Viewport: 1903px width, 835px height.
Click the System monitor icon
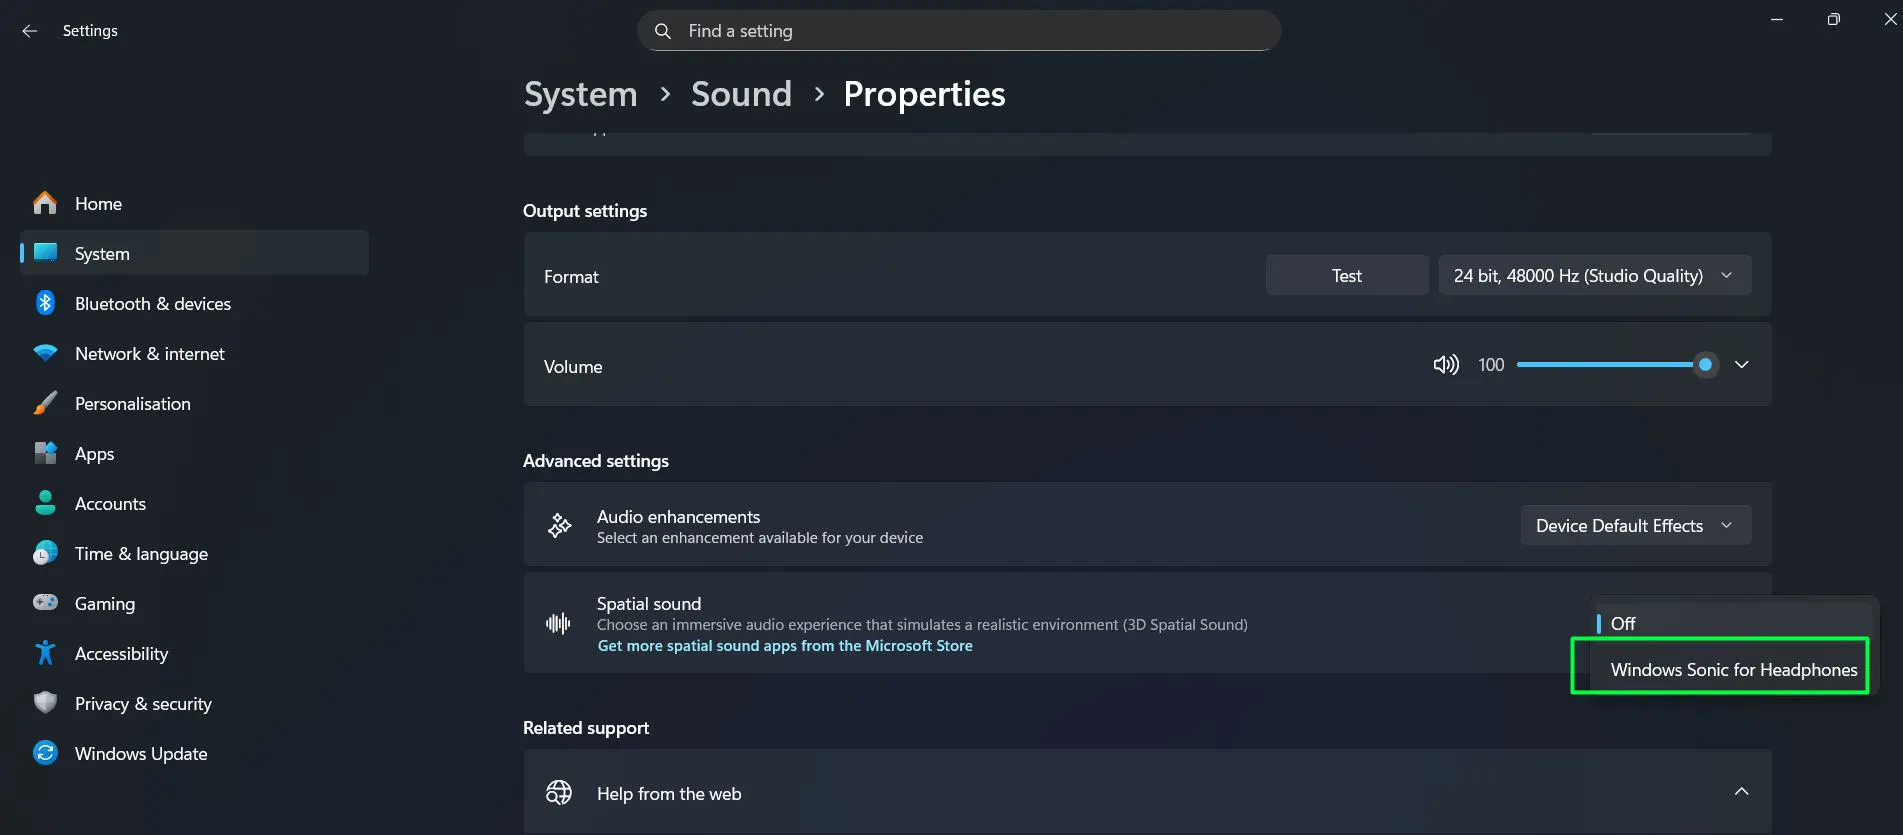point(45,253)
